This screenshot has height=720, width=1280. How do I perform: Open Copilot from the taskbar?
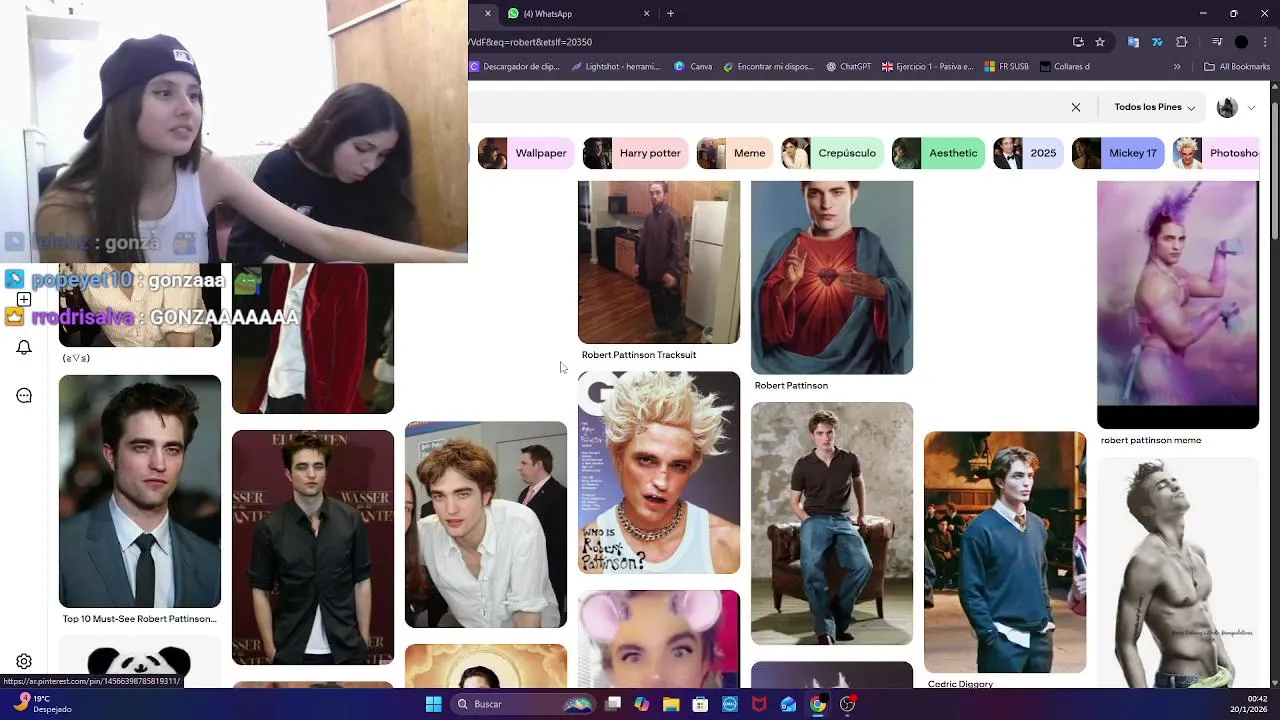pos(642,704)
